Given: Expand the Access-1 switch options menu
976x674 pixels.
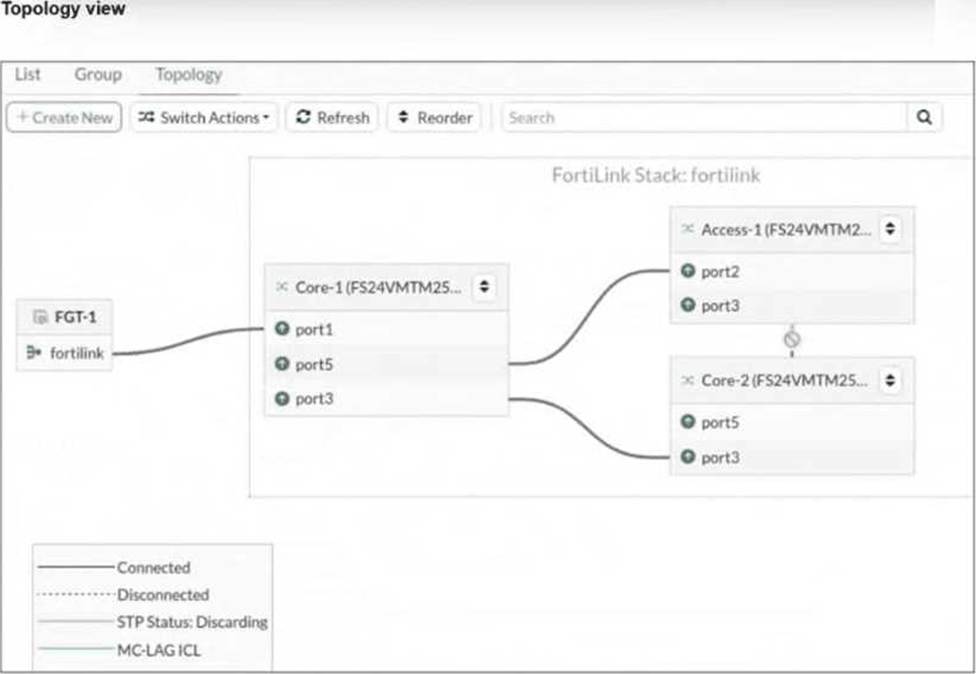Looking at the screenshot, I should click(x=889, y=229).
